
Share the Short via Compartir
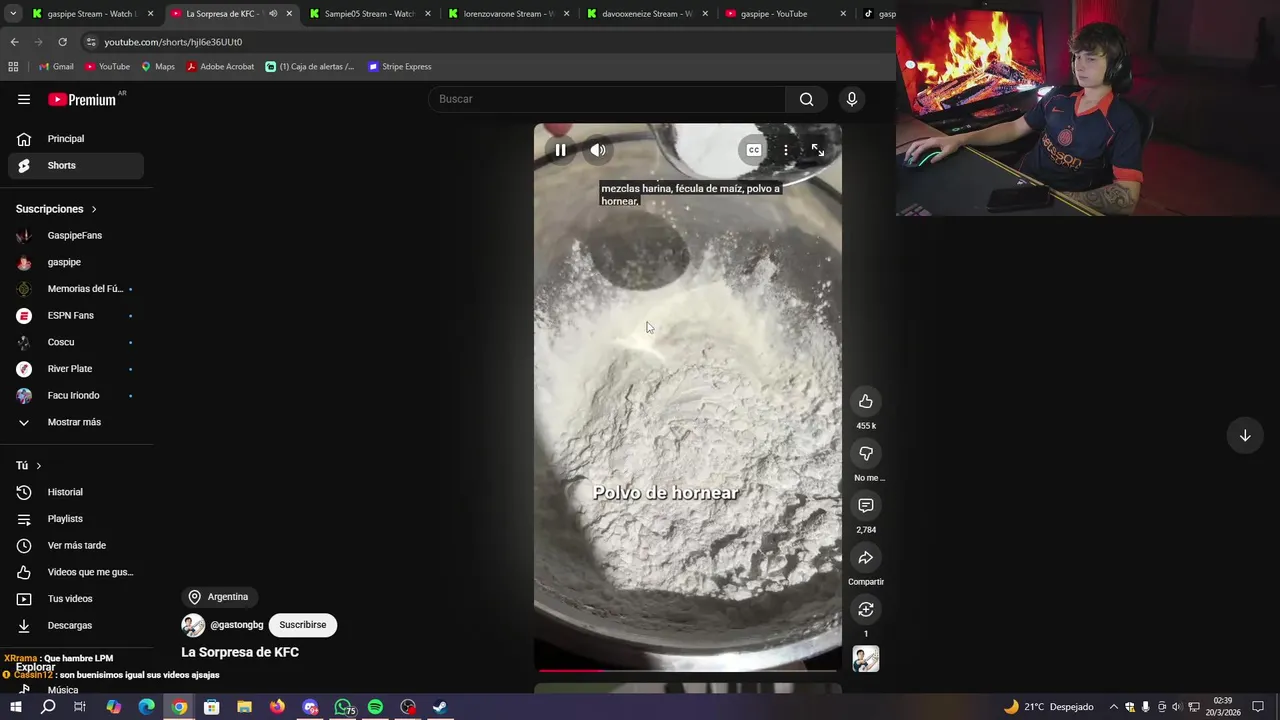[866, 558]
